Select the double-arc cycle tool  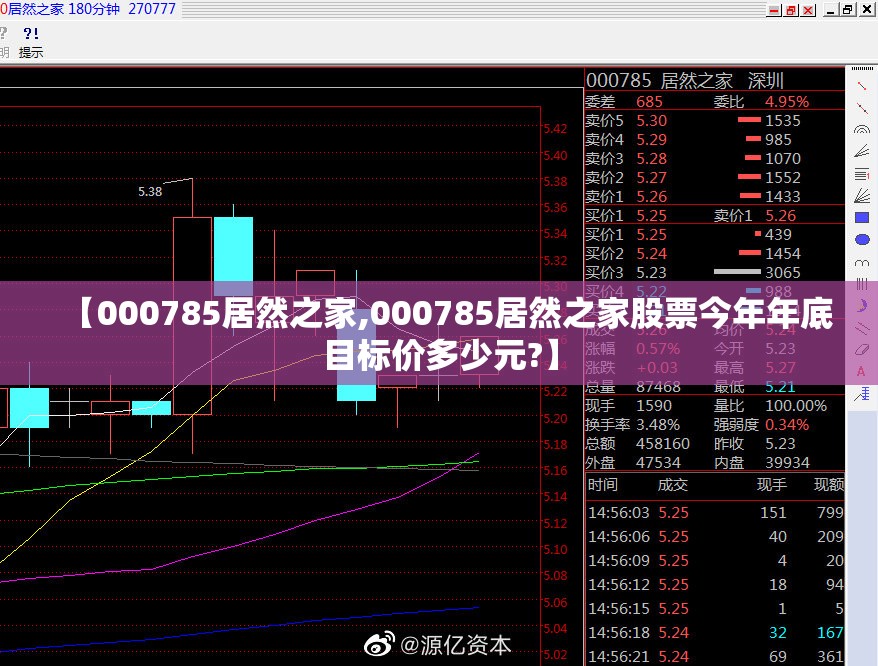click(x=862, y=262)
